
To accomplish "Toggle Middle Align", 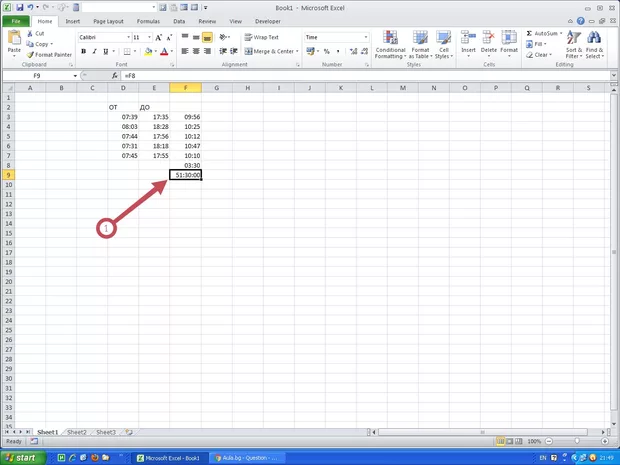I will 196,37.
